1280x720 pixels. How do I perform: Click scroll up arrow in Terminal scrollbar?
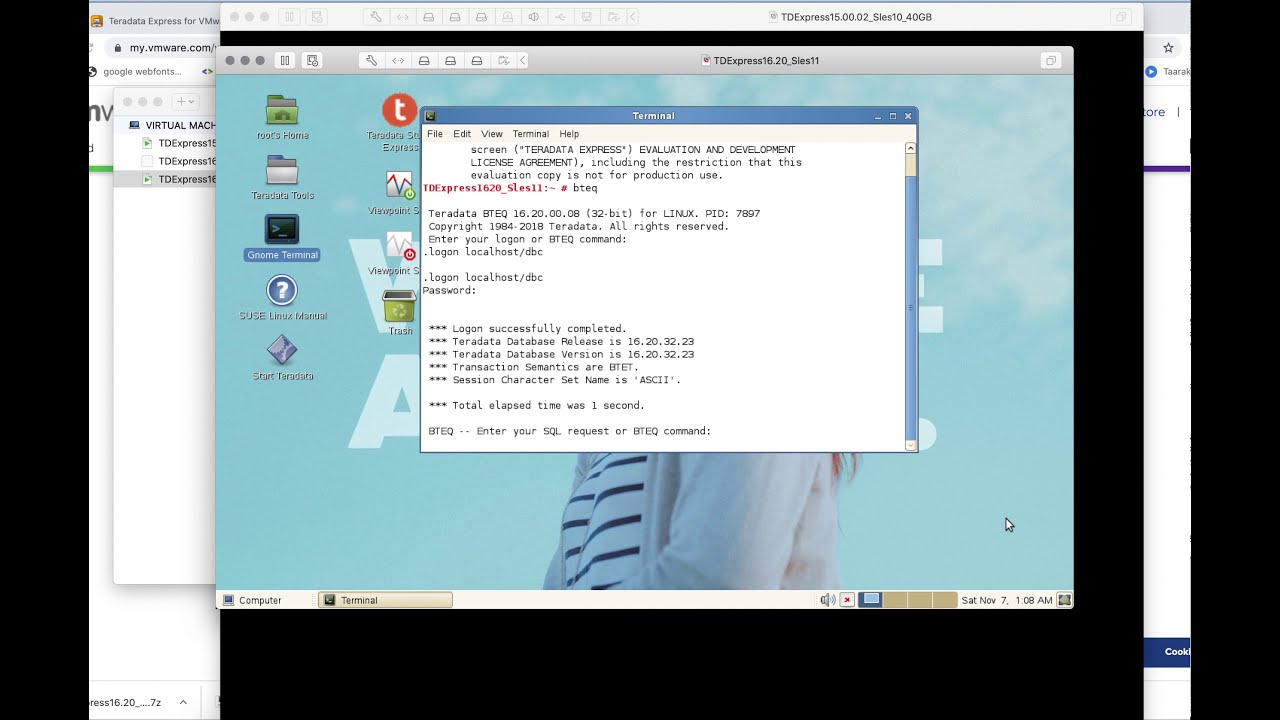911,149
